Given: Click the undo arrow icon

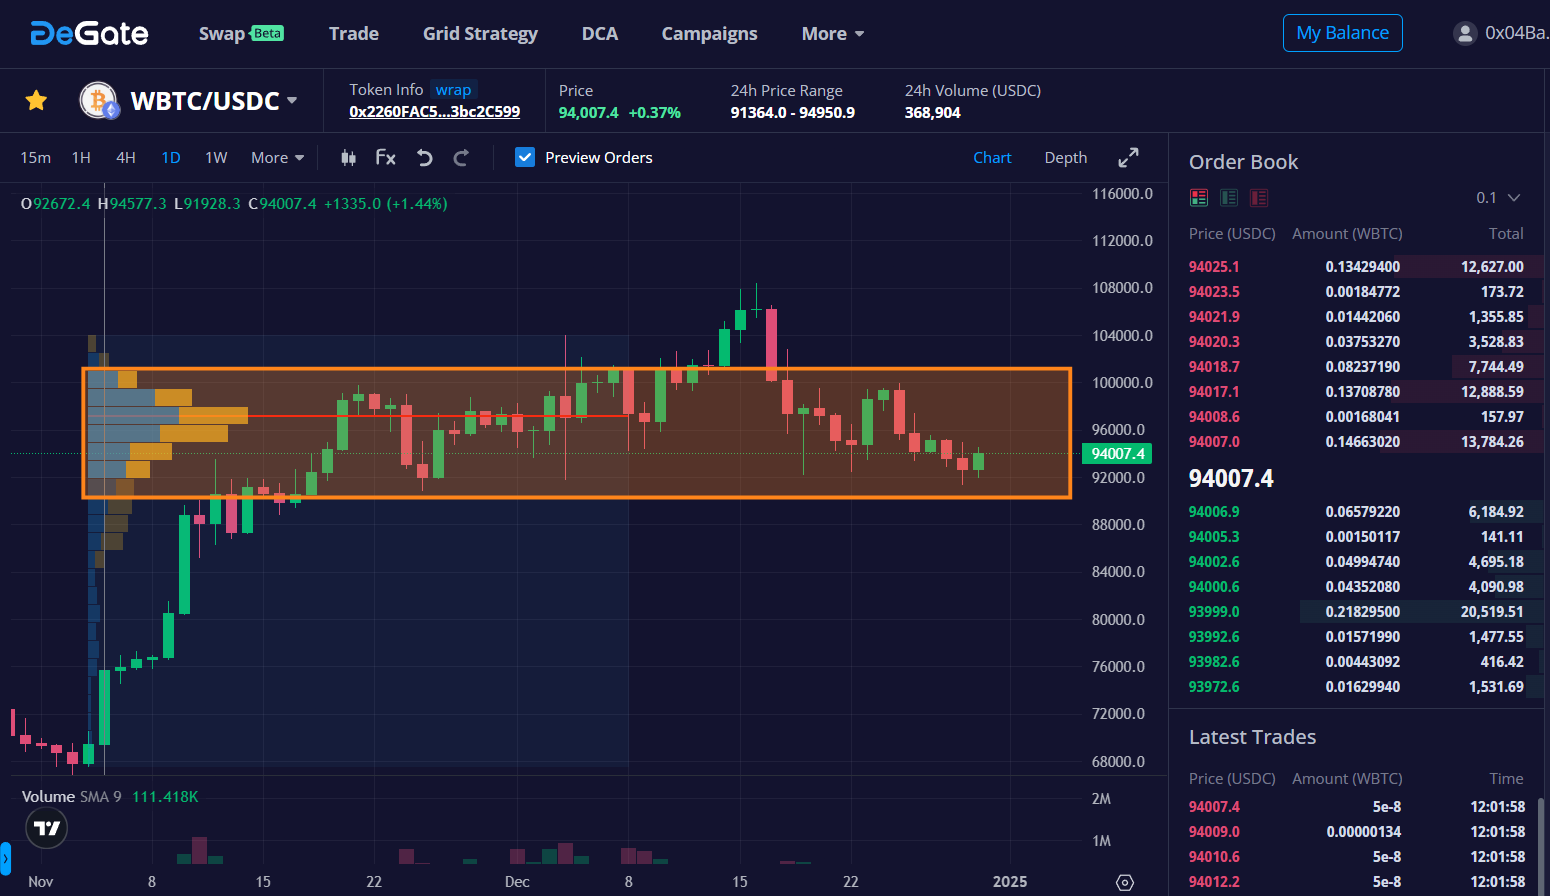Looking at the screenshot, I should click(425, 158).
